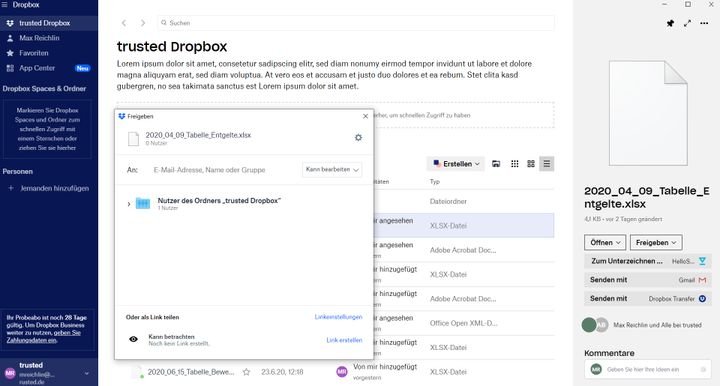The width and height of the screenshot is (720, 386).
Task: Select the Office Open XML-D... row
Action: (464, 323)
